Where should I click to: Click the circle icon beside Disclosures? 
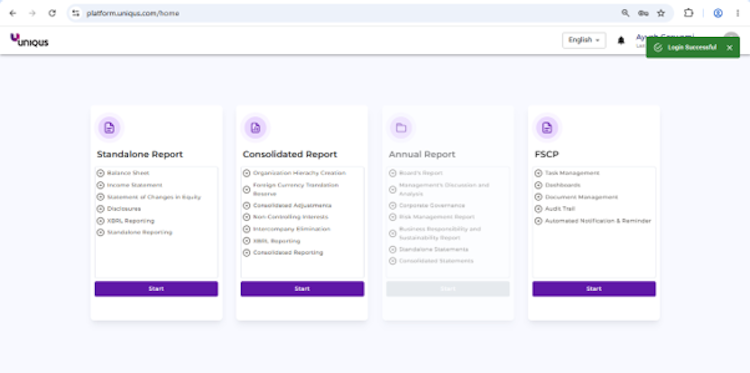100,209
